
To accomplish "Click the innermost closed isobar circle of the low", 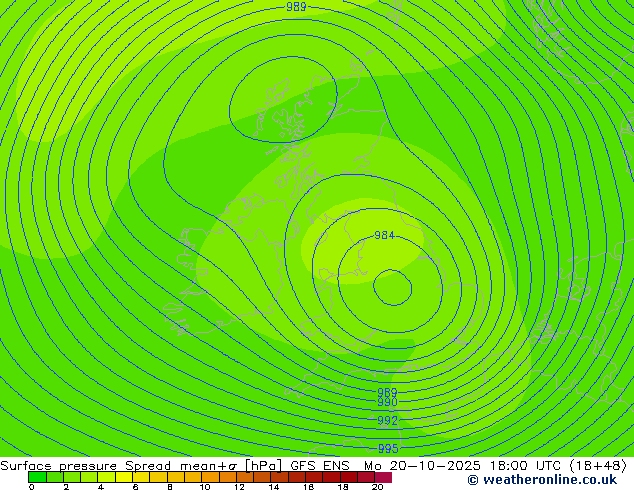I will (x=393, y=287).
